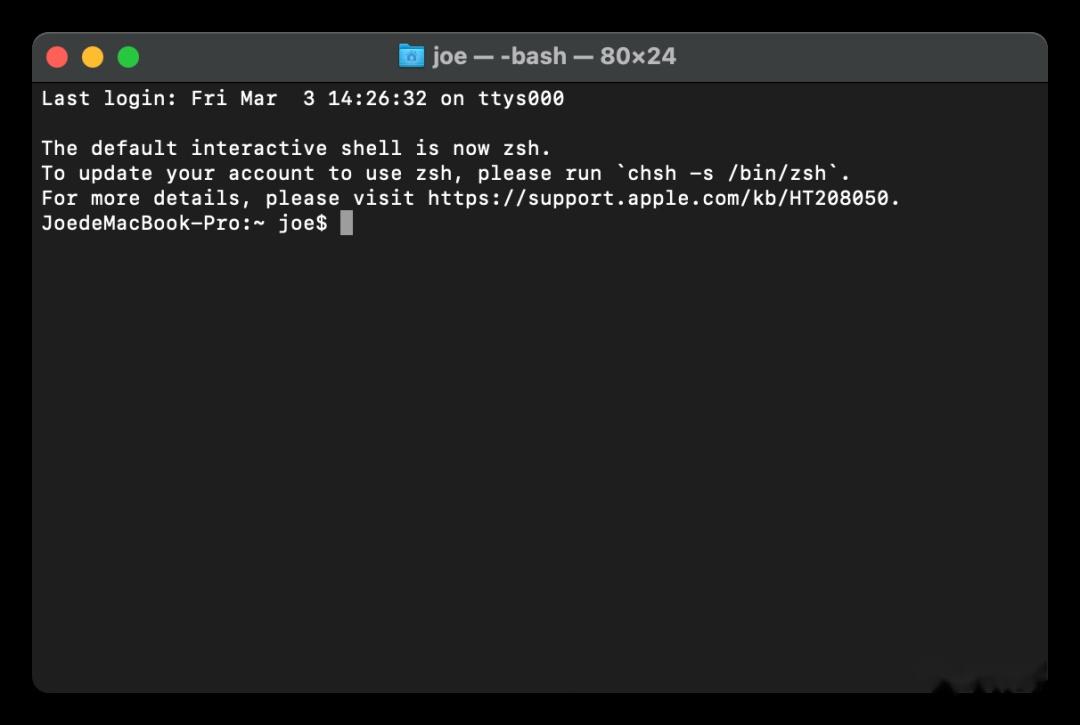
Task: Open the support.apple.com/kb/HT208050 link
Action: pyautogui.click(x=663, y=198)
